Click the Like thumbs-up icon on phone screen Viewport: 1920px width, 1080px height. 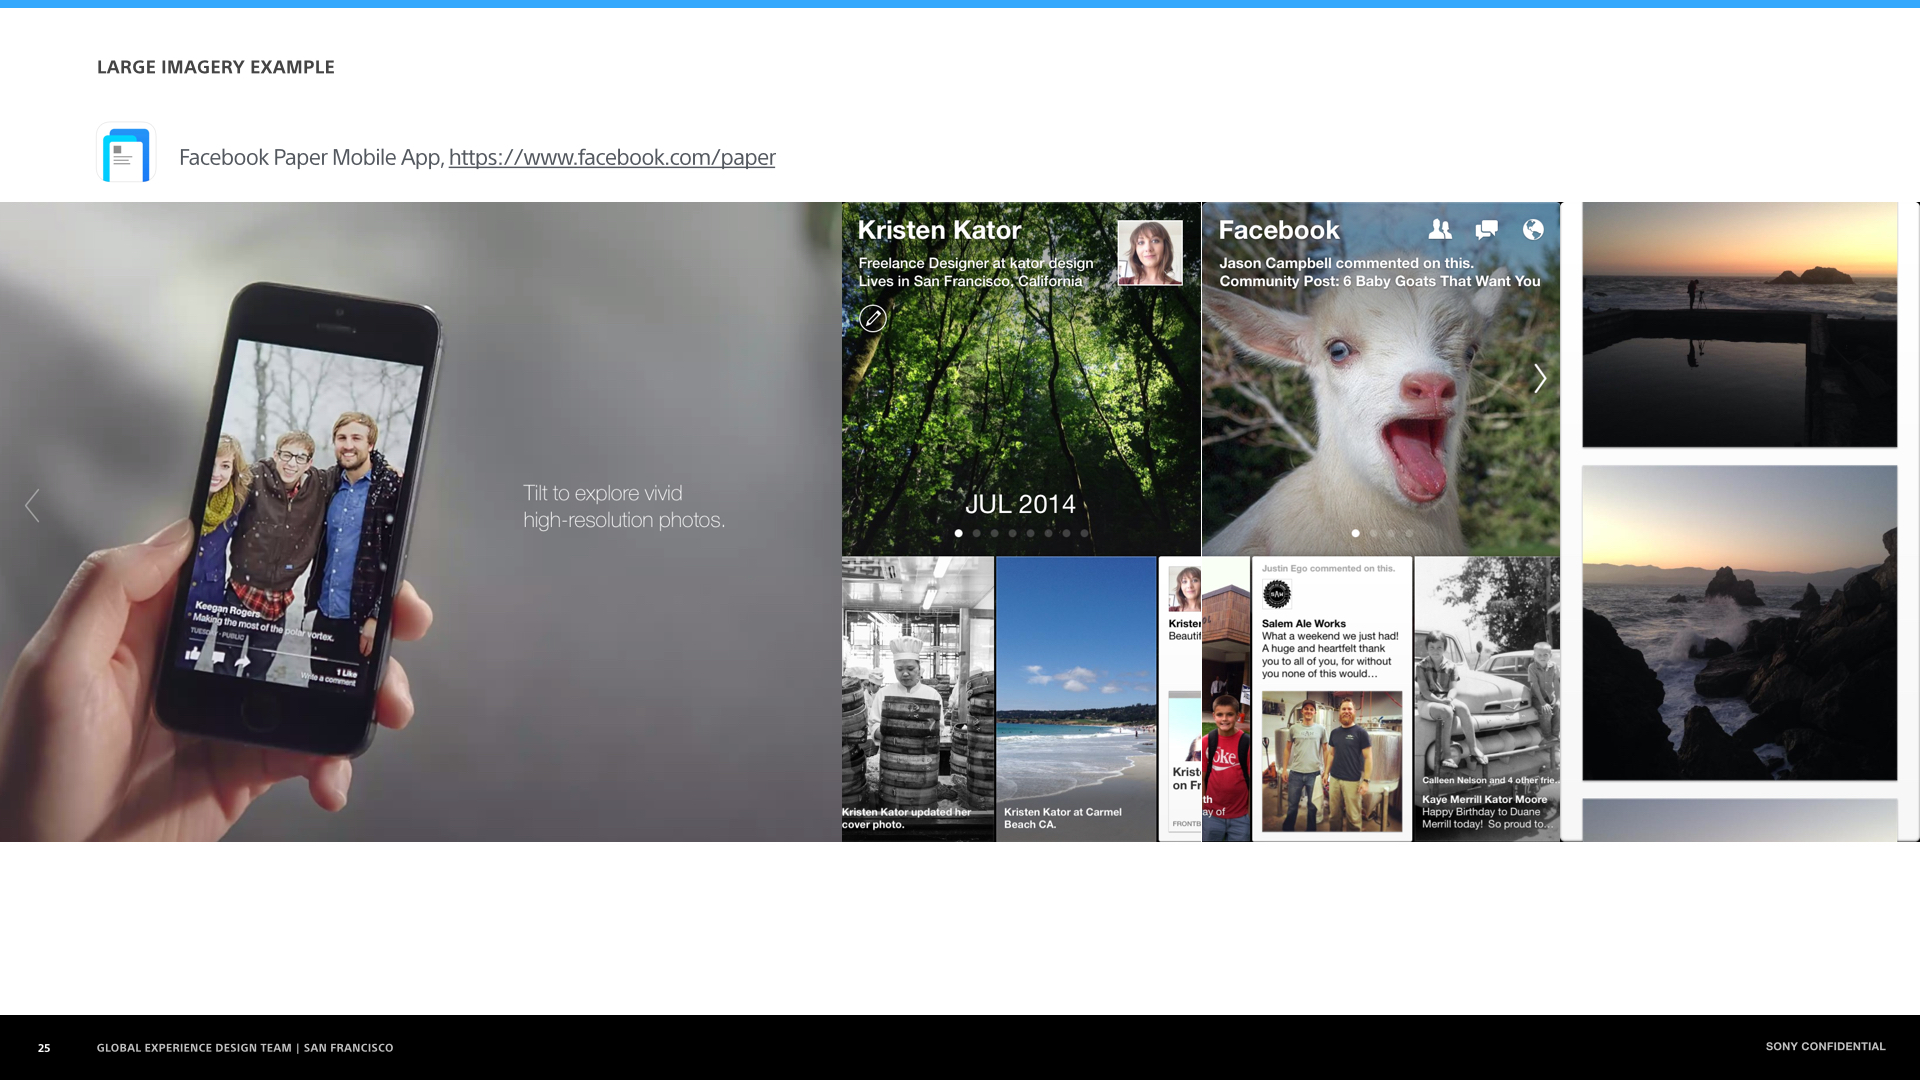193,653
